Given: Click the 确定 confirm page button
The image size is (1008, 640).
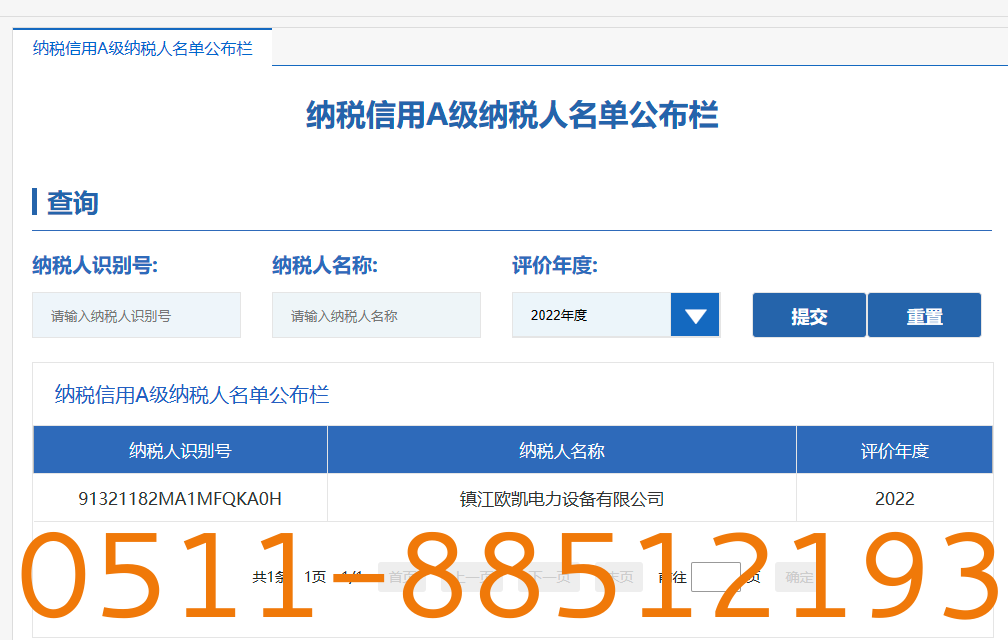Looking at the screenshot, I should tap(799, 577).
